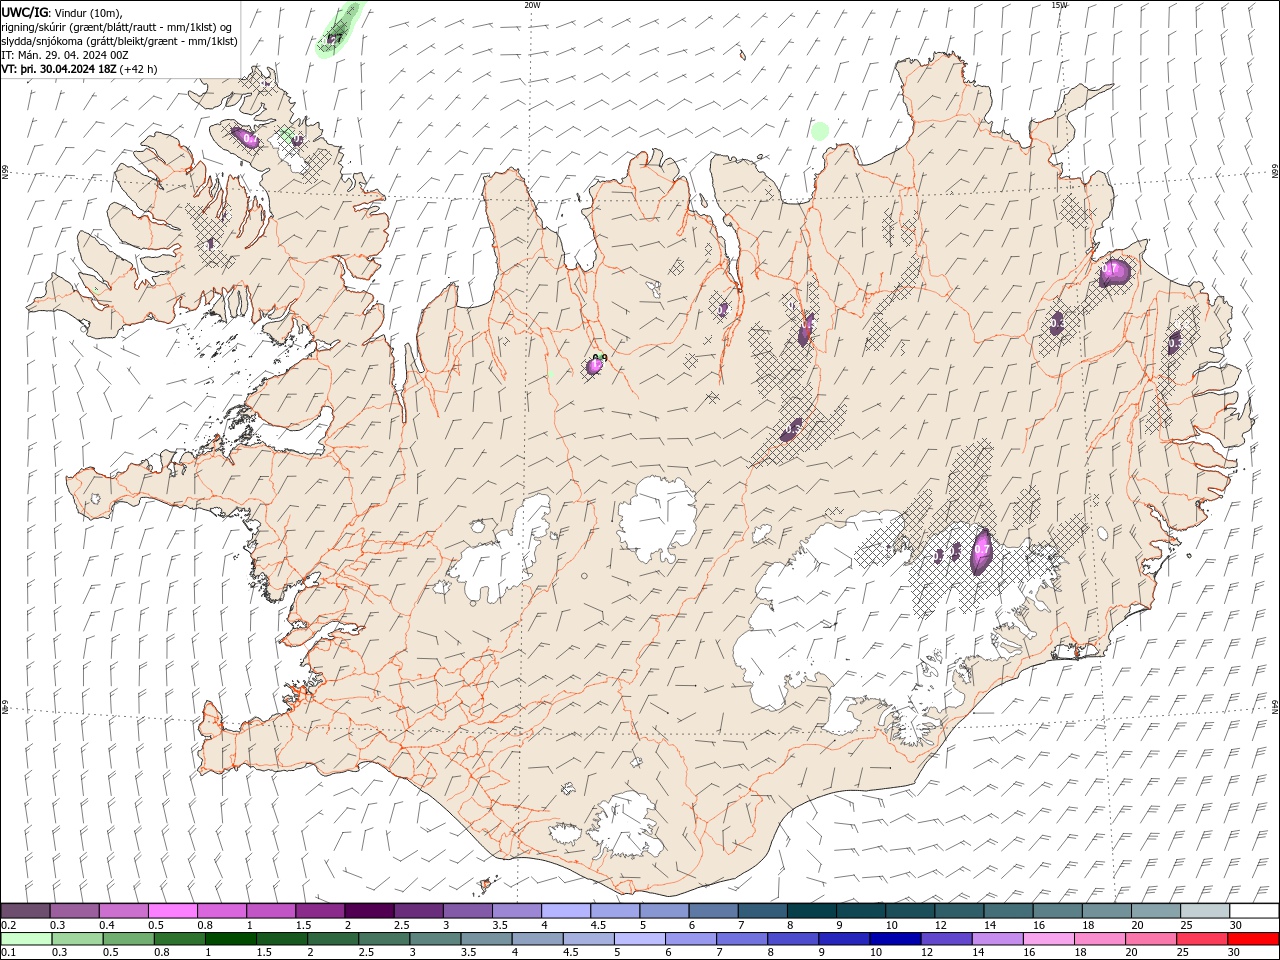Select the pure red 30 swatch, lower scale

(x=1253, y=939)
